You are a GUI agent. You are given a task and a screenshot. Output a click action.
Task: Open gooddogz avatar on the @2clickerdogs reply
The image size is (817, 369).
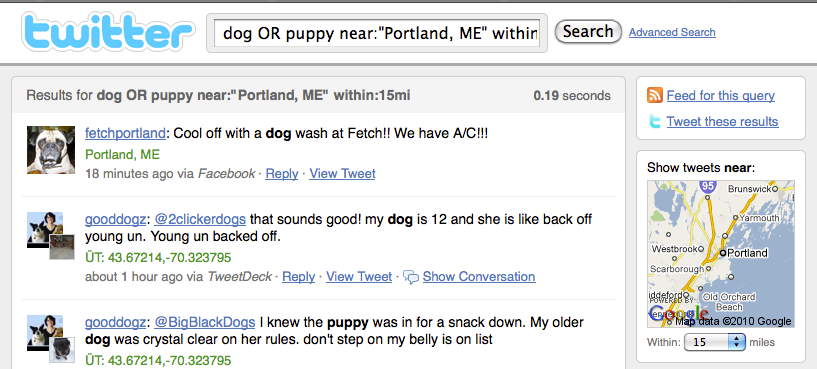[x=51, y=235]
